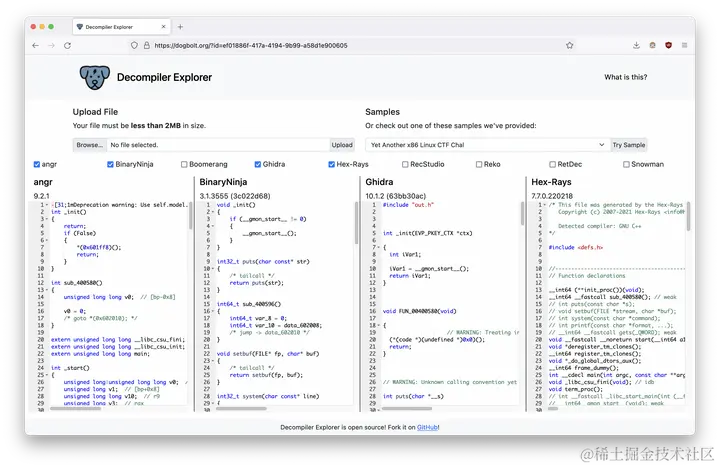The image size is (720, 468).
Task: Enable the Reko checkbox
Action: [x=479, y=164]
